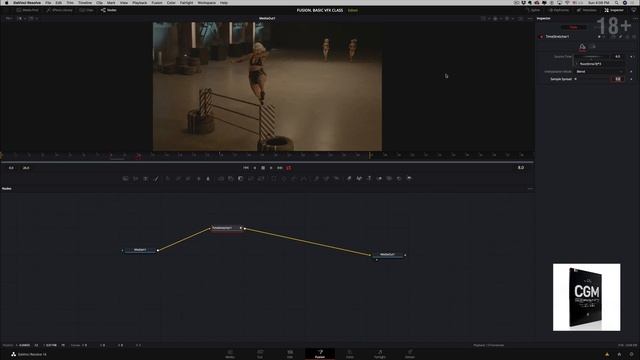Viewport: 640px width, 360px height.
Task: Add a Polygon mask tool from toolbar
Action: tap(294, 179)
